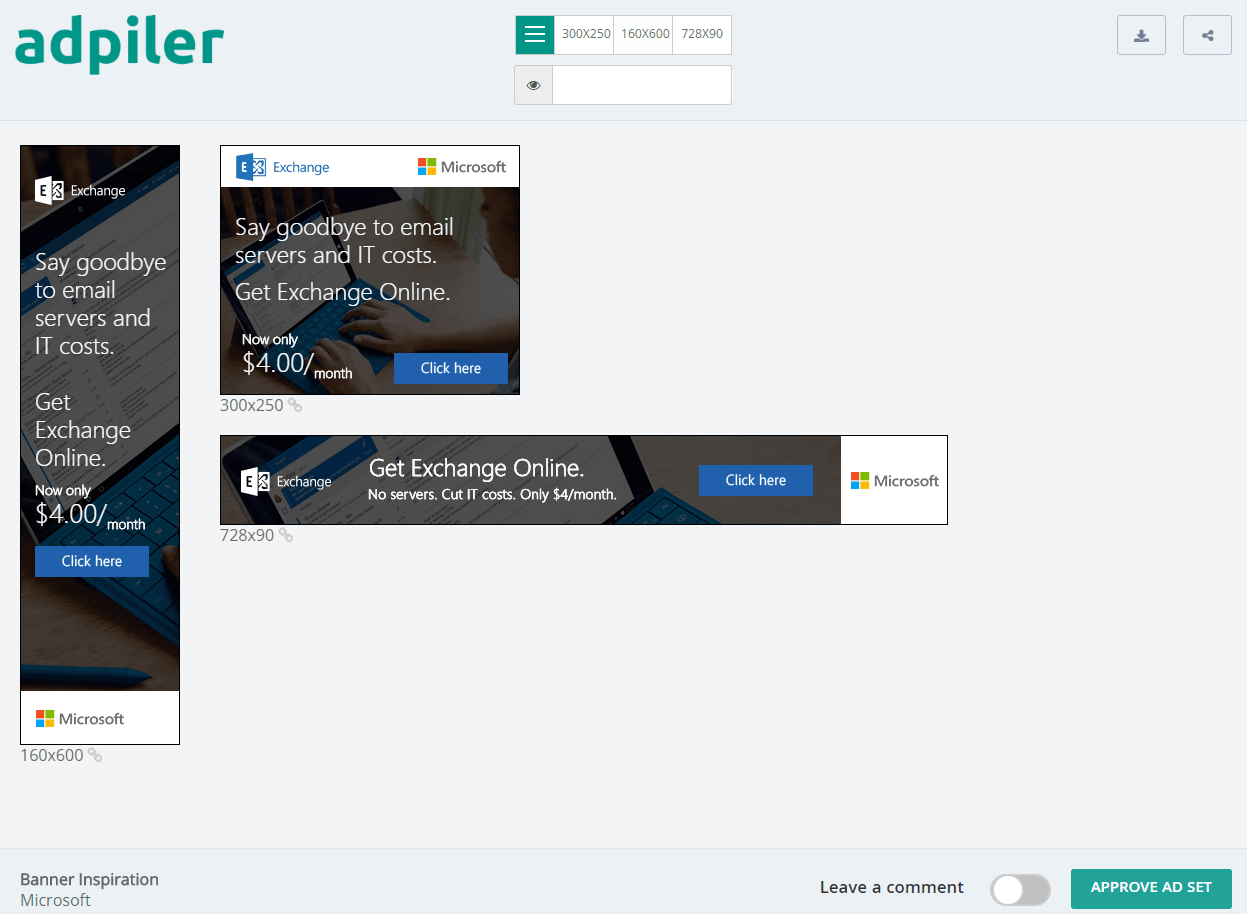Click the 300x250 size label text

[x=252, y=405]
